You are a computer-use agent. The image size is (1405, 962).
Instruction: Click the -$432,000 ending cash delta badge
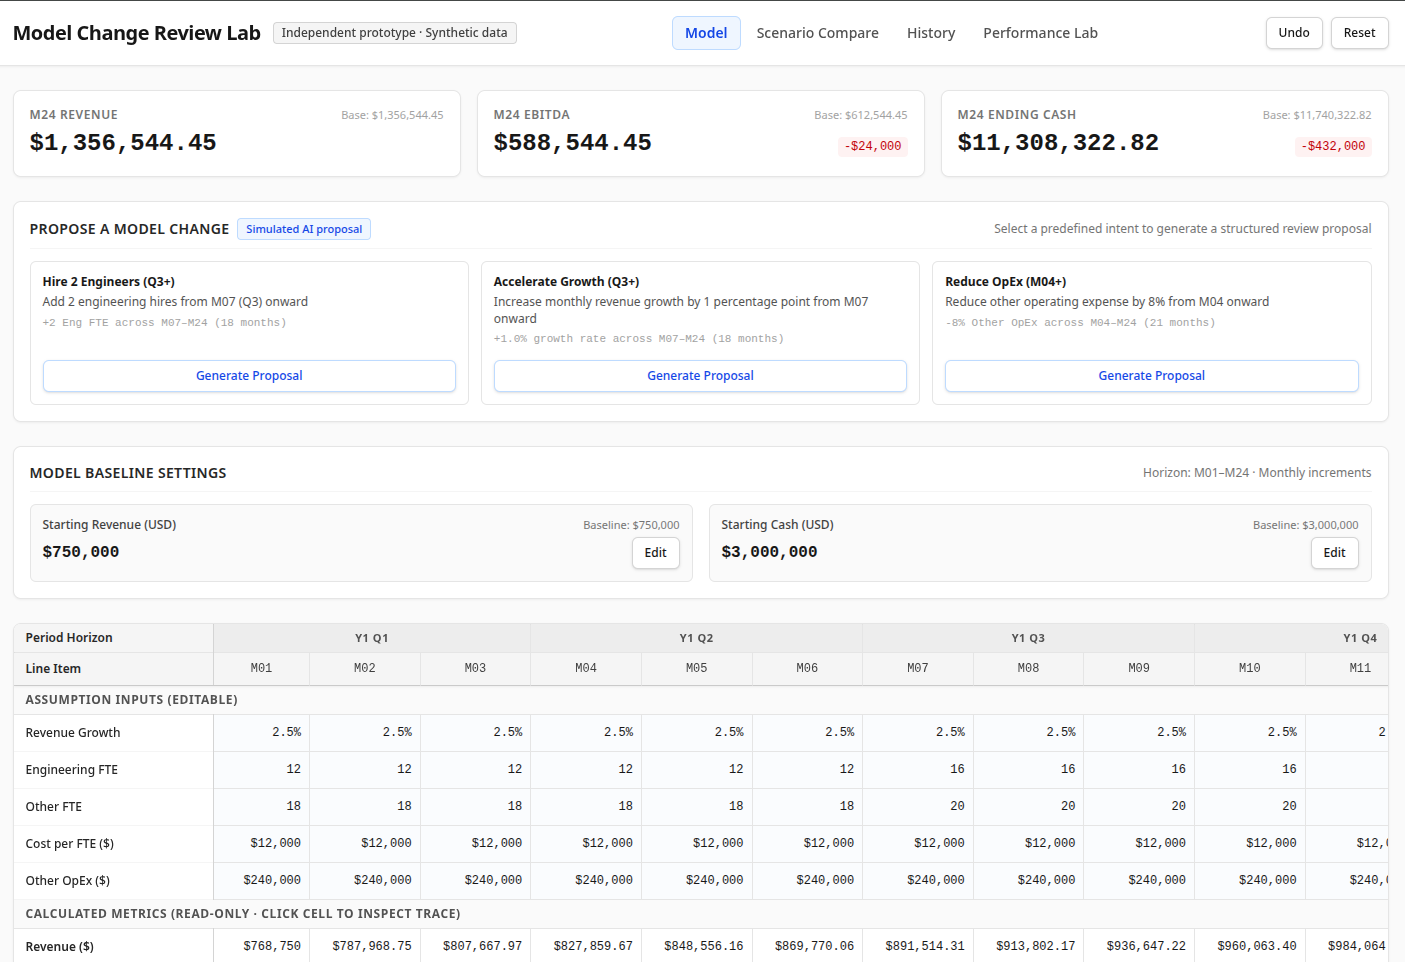click(x=1333, y=146)
